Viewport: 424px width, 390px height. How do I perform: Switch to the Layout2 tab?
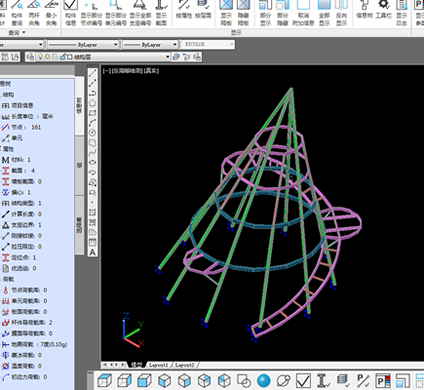tap(184, 365)
